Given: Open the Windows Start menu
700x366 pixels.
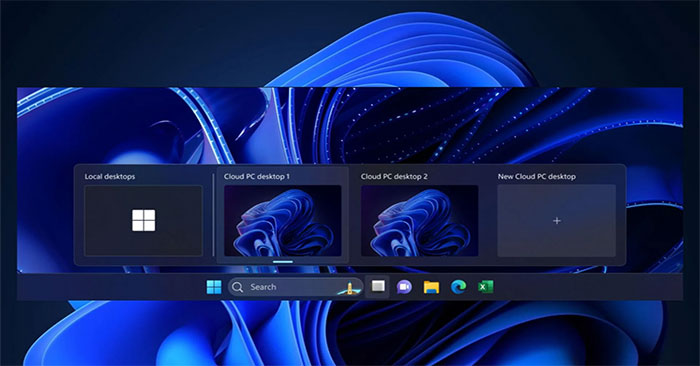Looking at the screenshot, I should [x=214, y=287].
